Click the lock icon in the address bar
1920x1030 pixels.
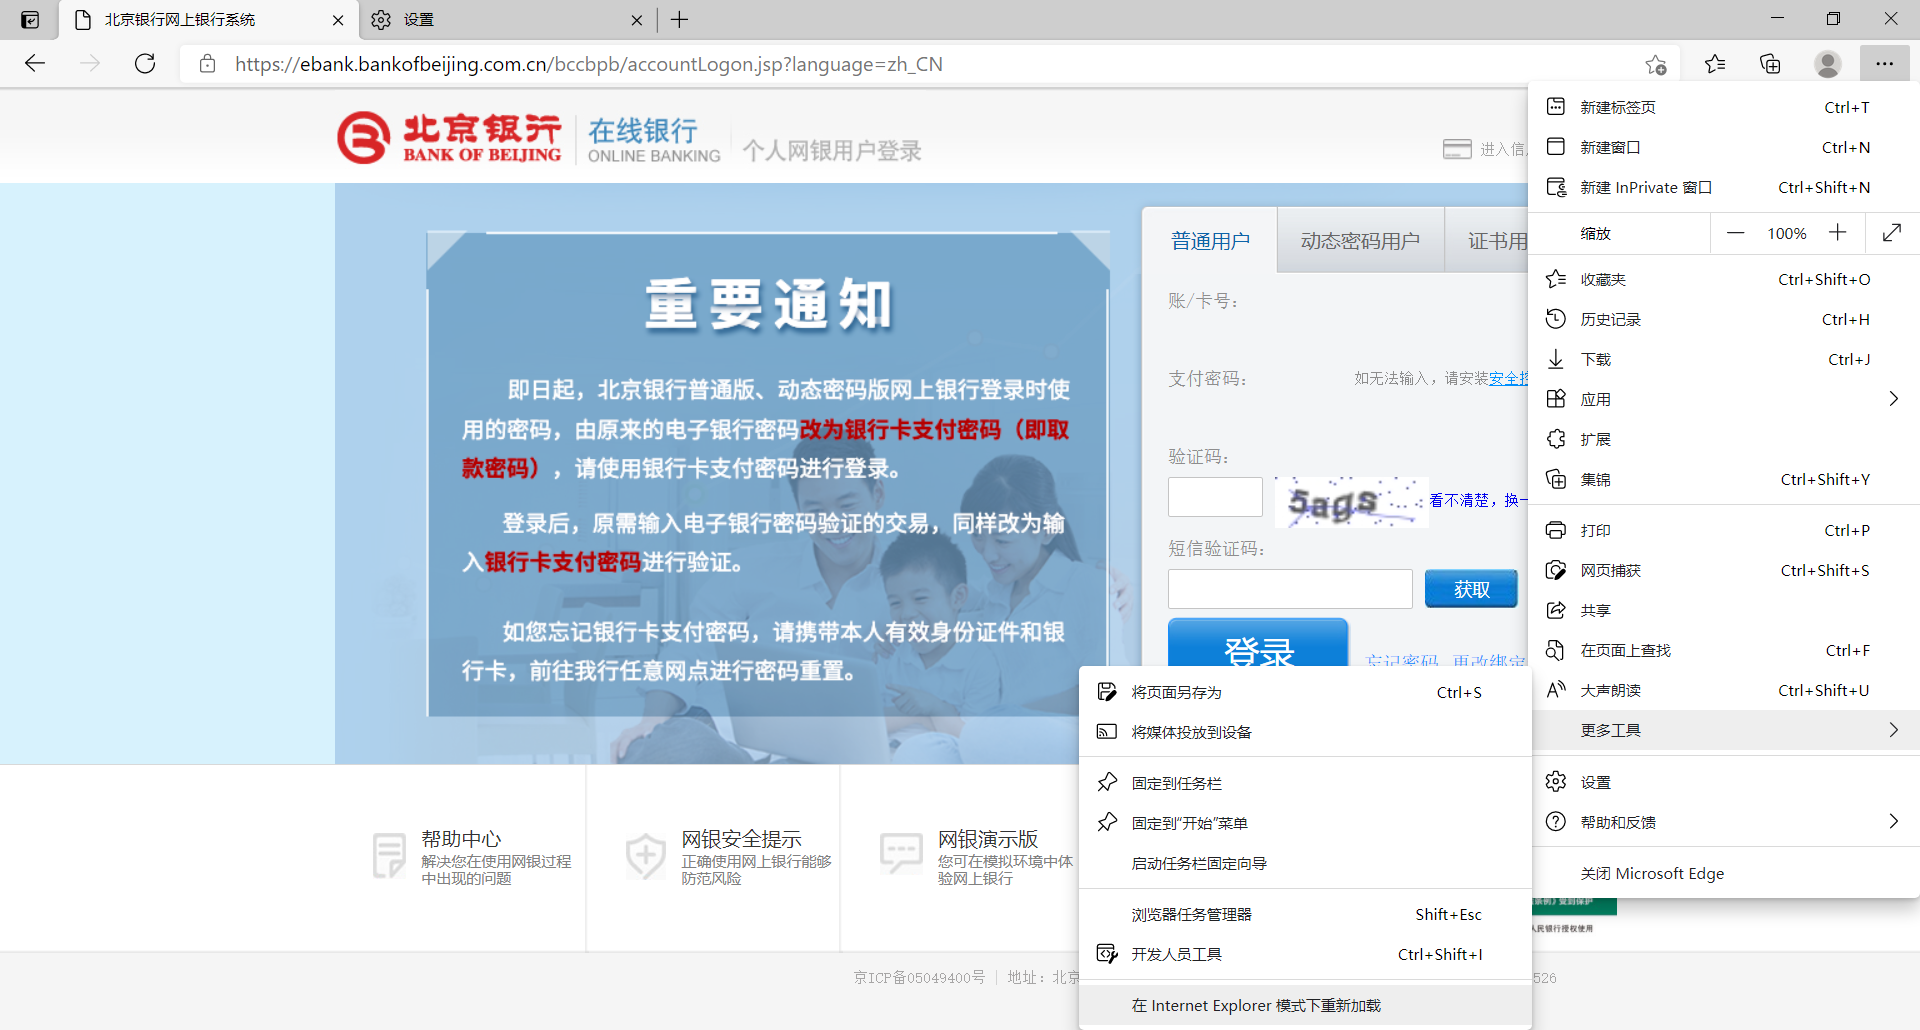point(207,64)
